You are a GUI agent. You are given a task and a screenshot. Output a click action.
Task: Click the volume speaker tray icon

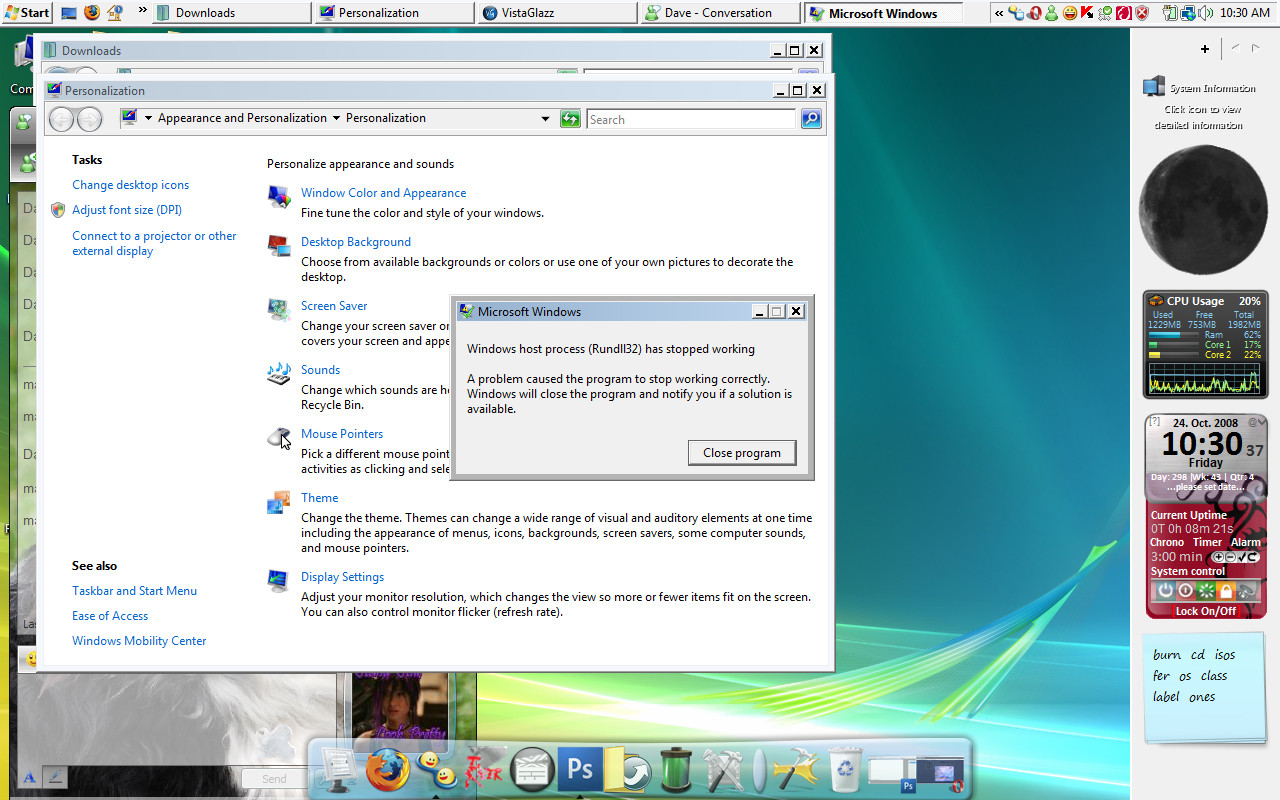pyautogui.click(x=1205, y=13)
